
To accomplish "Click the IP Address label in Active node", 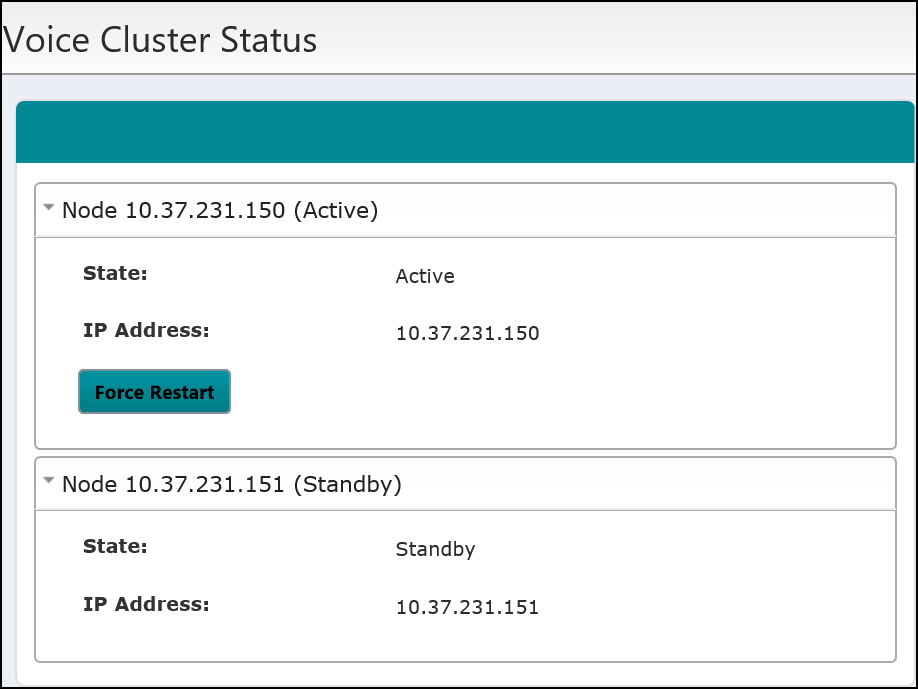I will pyautogui.click(x=146, y=330).
